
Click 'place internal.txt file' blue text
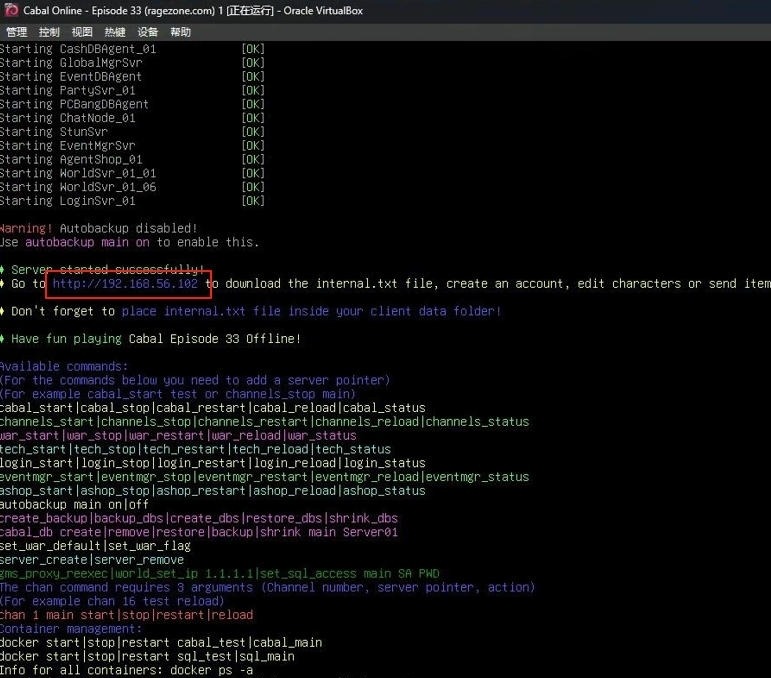202,311
